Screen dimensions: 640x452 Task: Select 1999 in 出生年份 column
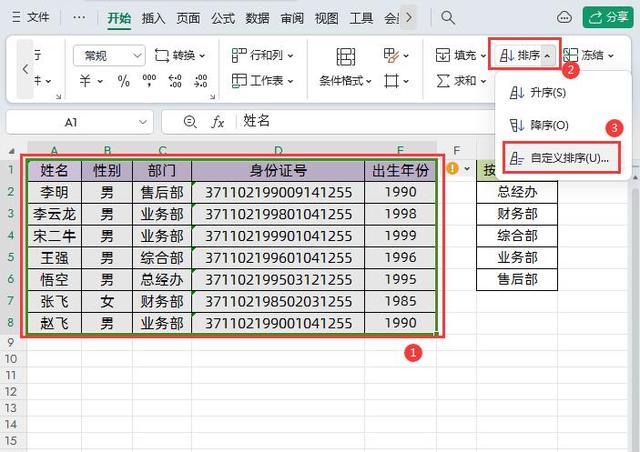tap(400, 236)
